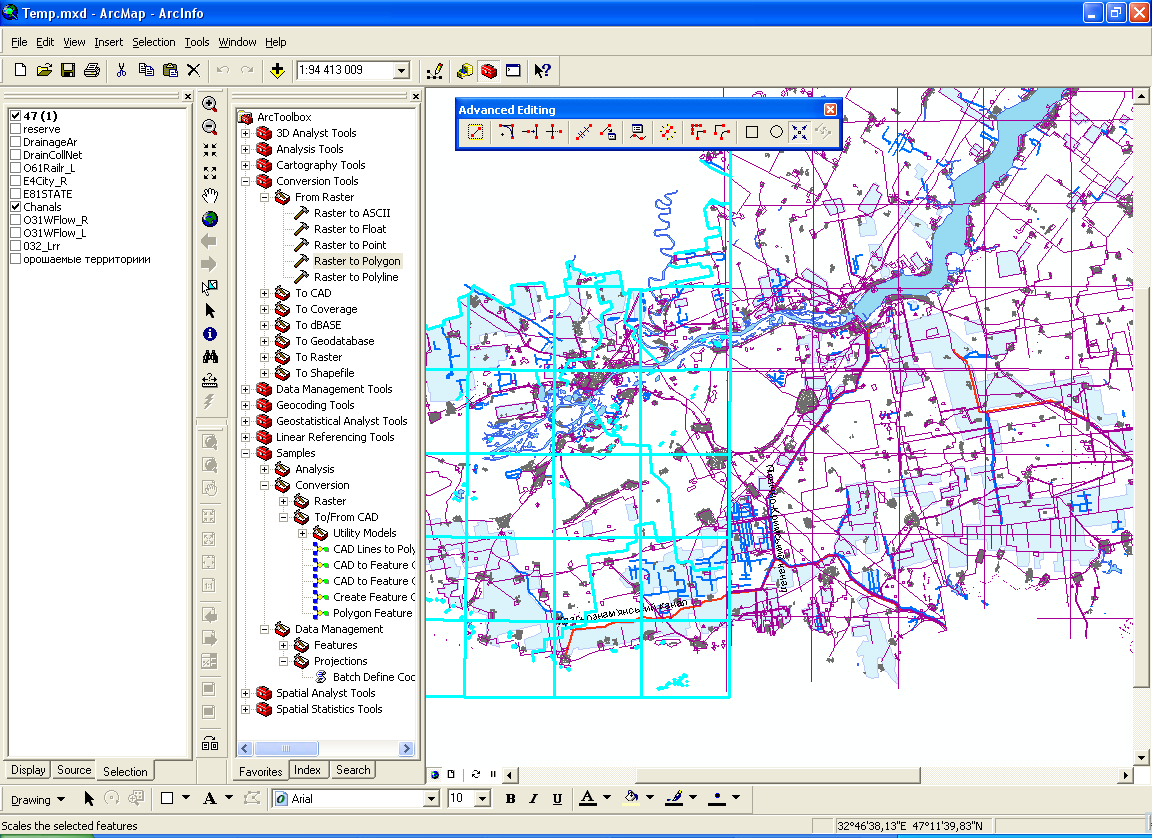1152x838 pixels.
Task: Open the font size dropdown
Action: tap(483, 798)
